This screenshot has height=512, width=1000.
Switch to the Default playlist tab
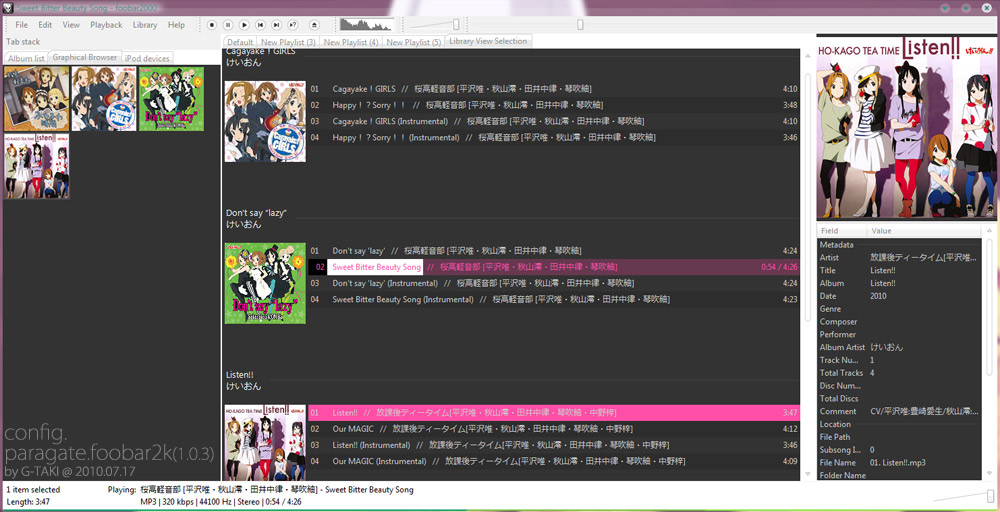click(x=240, y=42)
